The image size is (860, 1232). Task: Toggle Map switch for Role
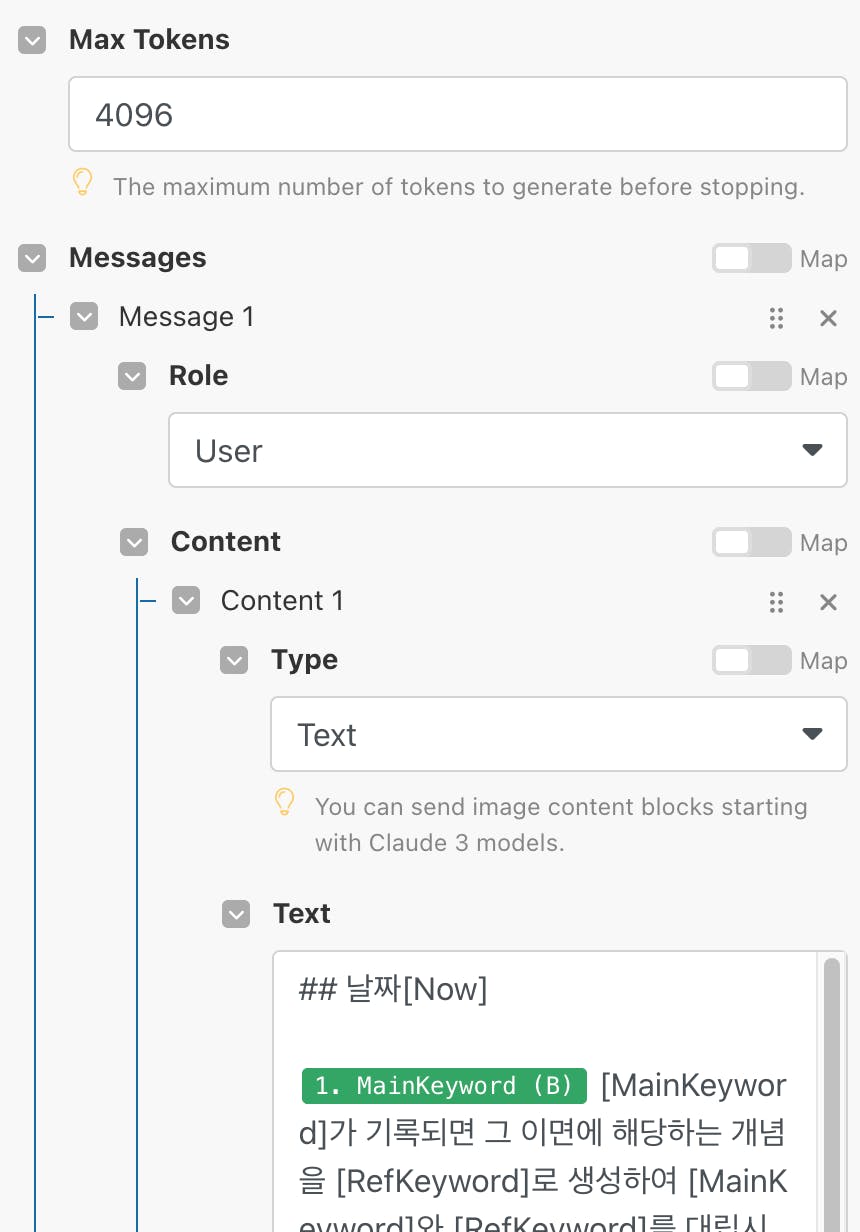coord(751,377)
